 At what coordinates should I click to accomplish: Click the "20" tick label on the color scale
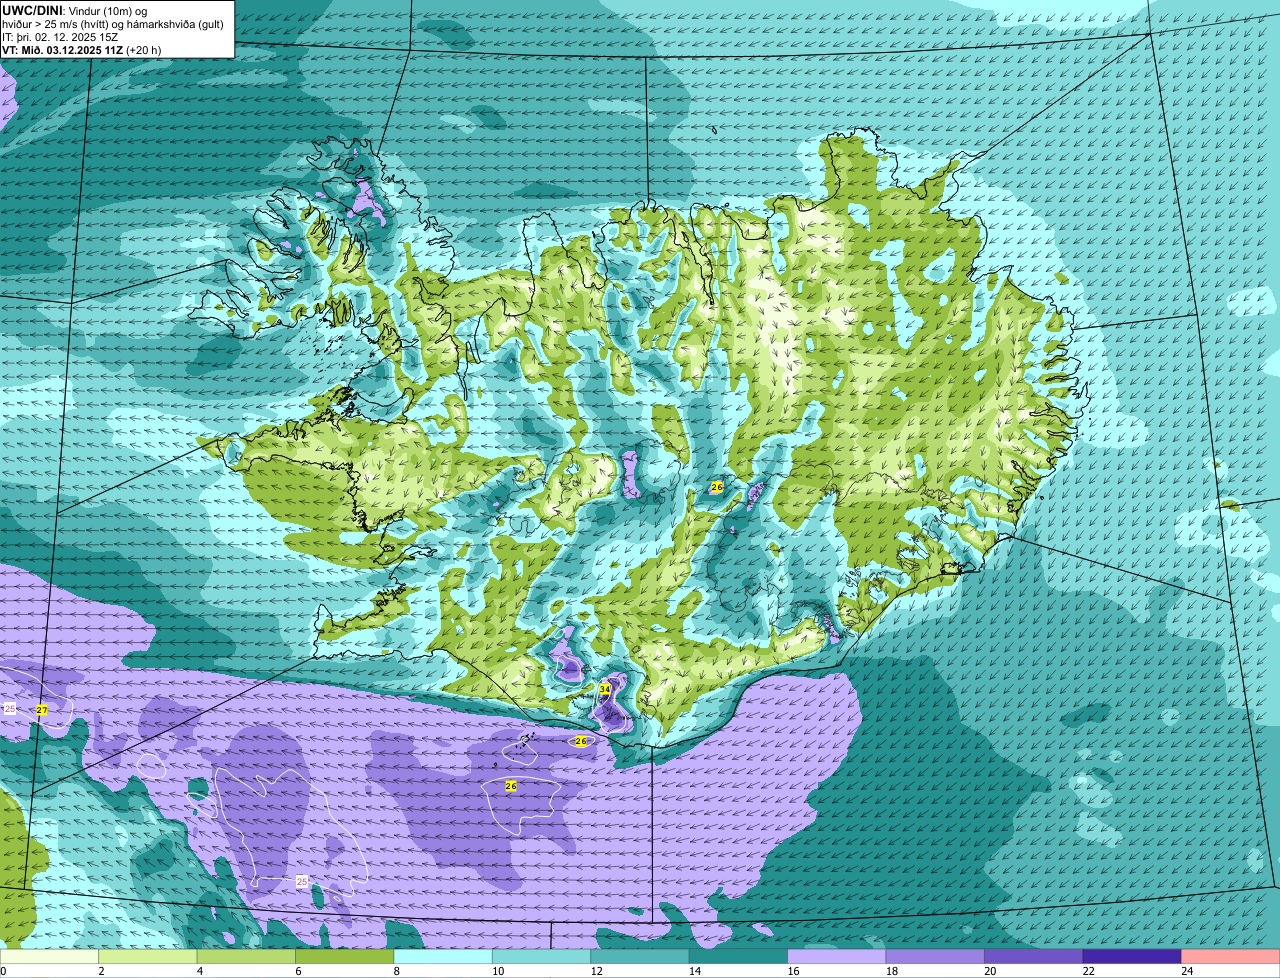point(990,971)
